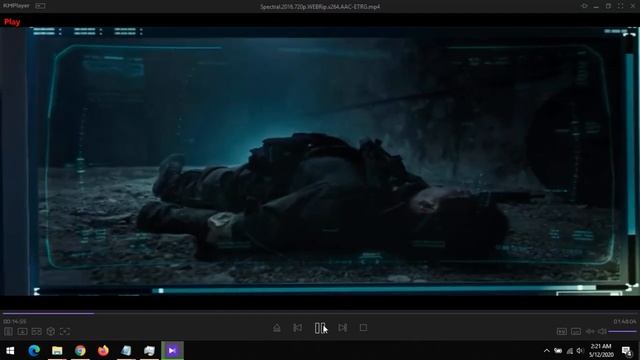Launch Microsoft Edge from the taskbar

coord(34,350)
